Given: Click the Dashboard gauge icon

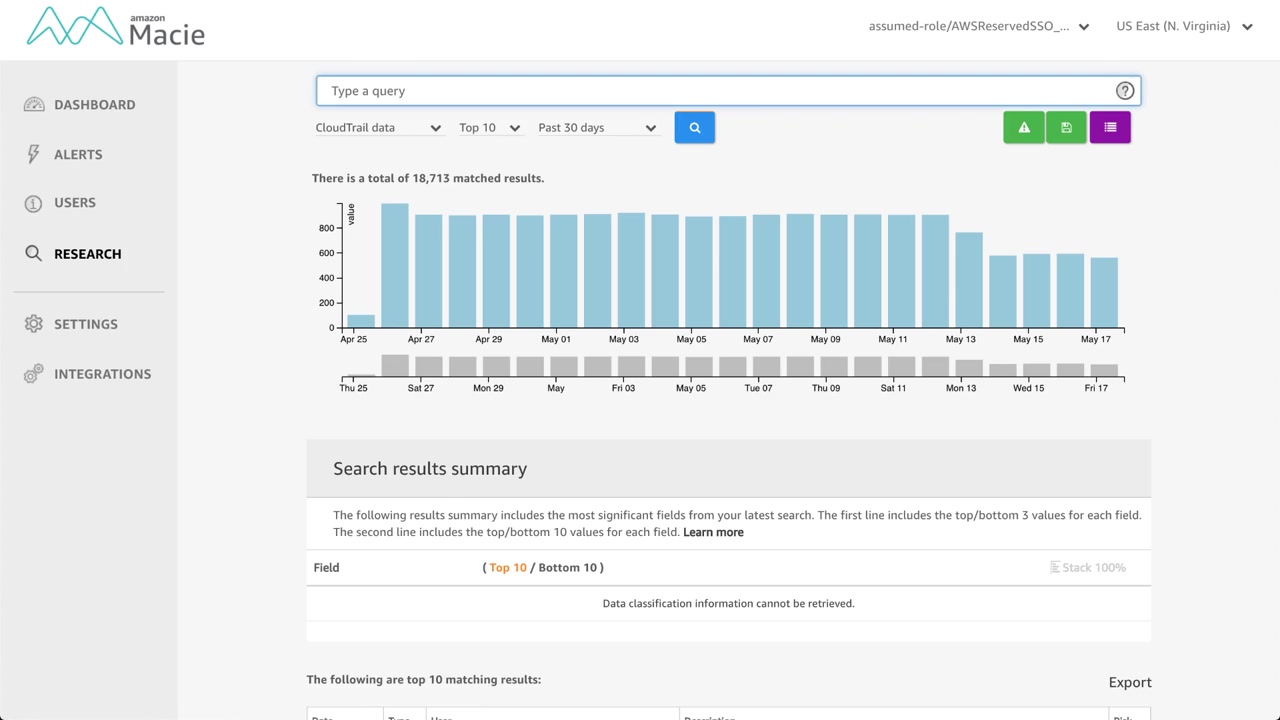Looking at the screenshot, I should point(34,105).
